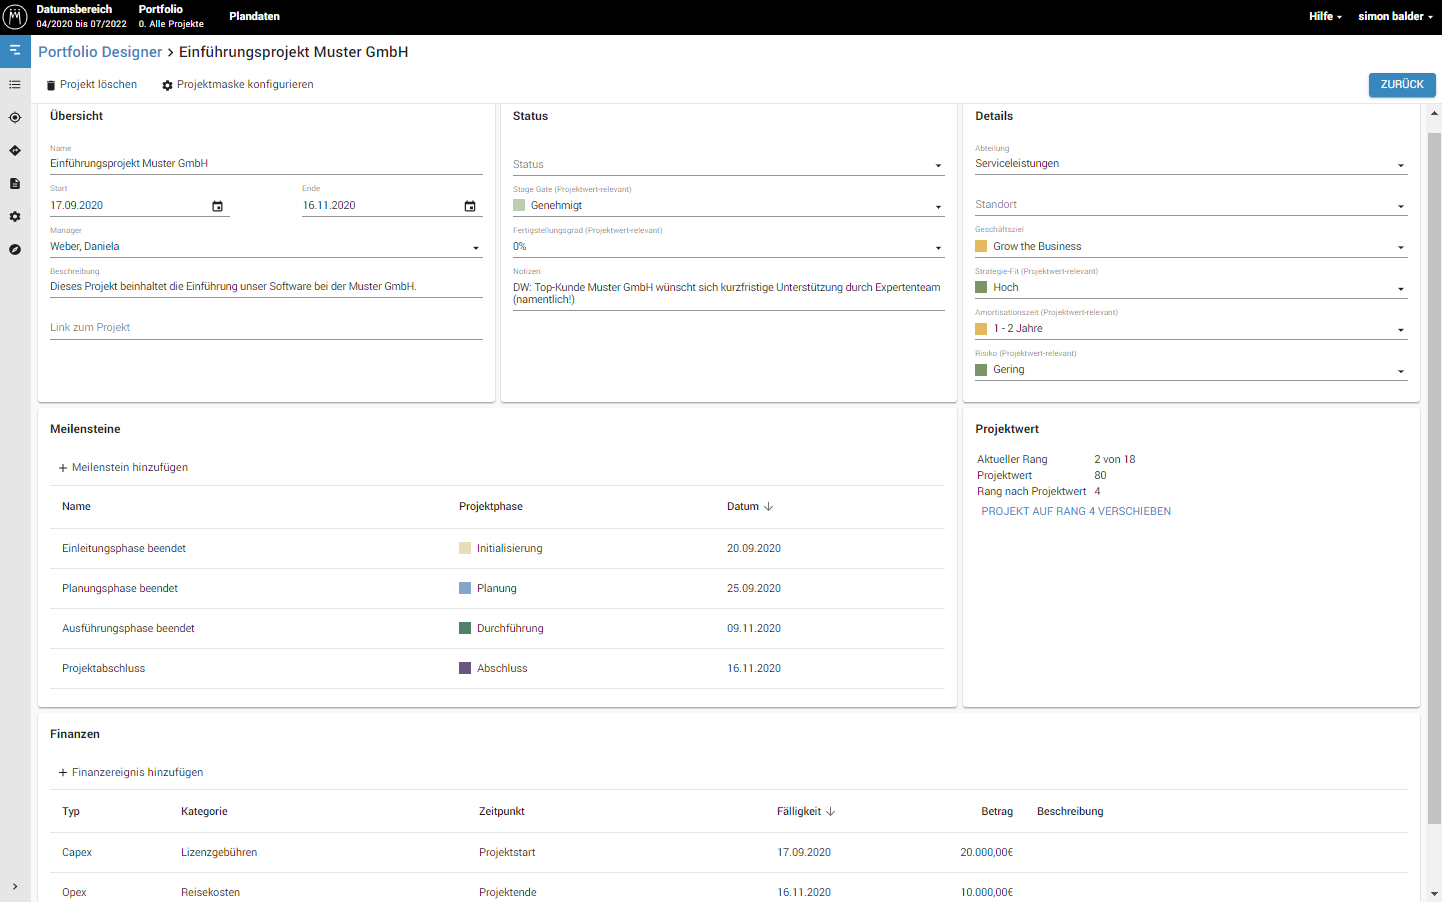Viewport: 1442px width, 902px height.
Task: Add a milestone with Meilenstein hinzufügen
Action: [x=123, y=468]
